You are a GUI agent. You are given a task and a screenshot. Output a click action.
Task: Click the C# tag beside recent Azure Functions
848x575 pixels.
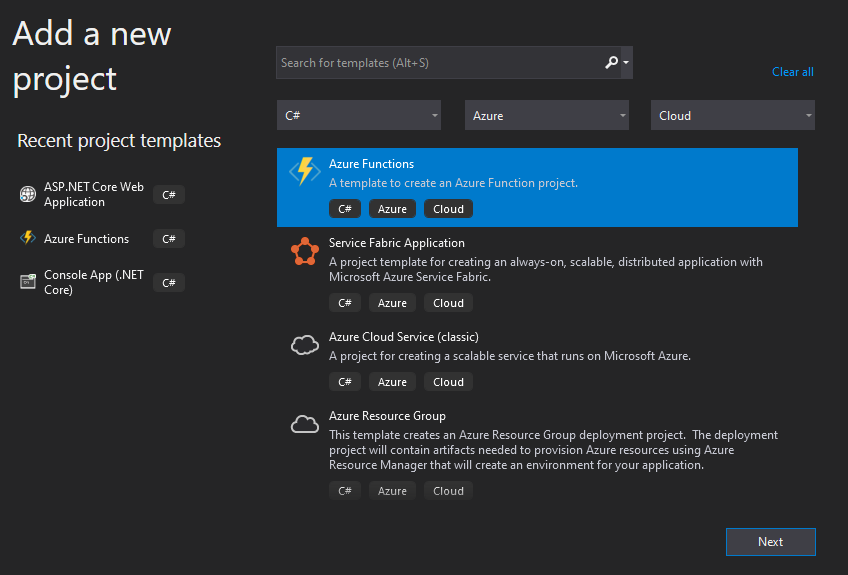(x=169, y=239)
